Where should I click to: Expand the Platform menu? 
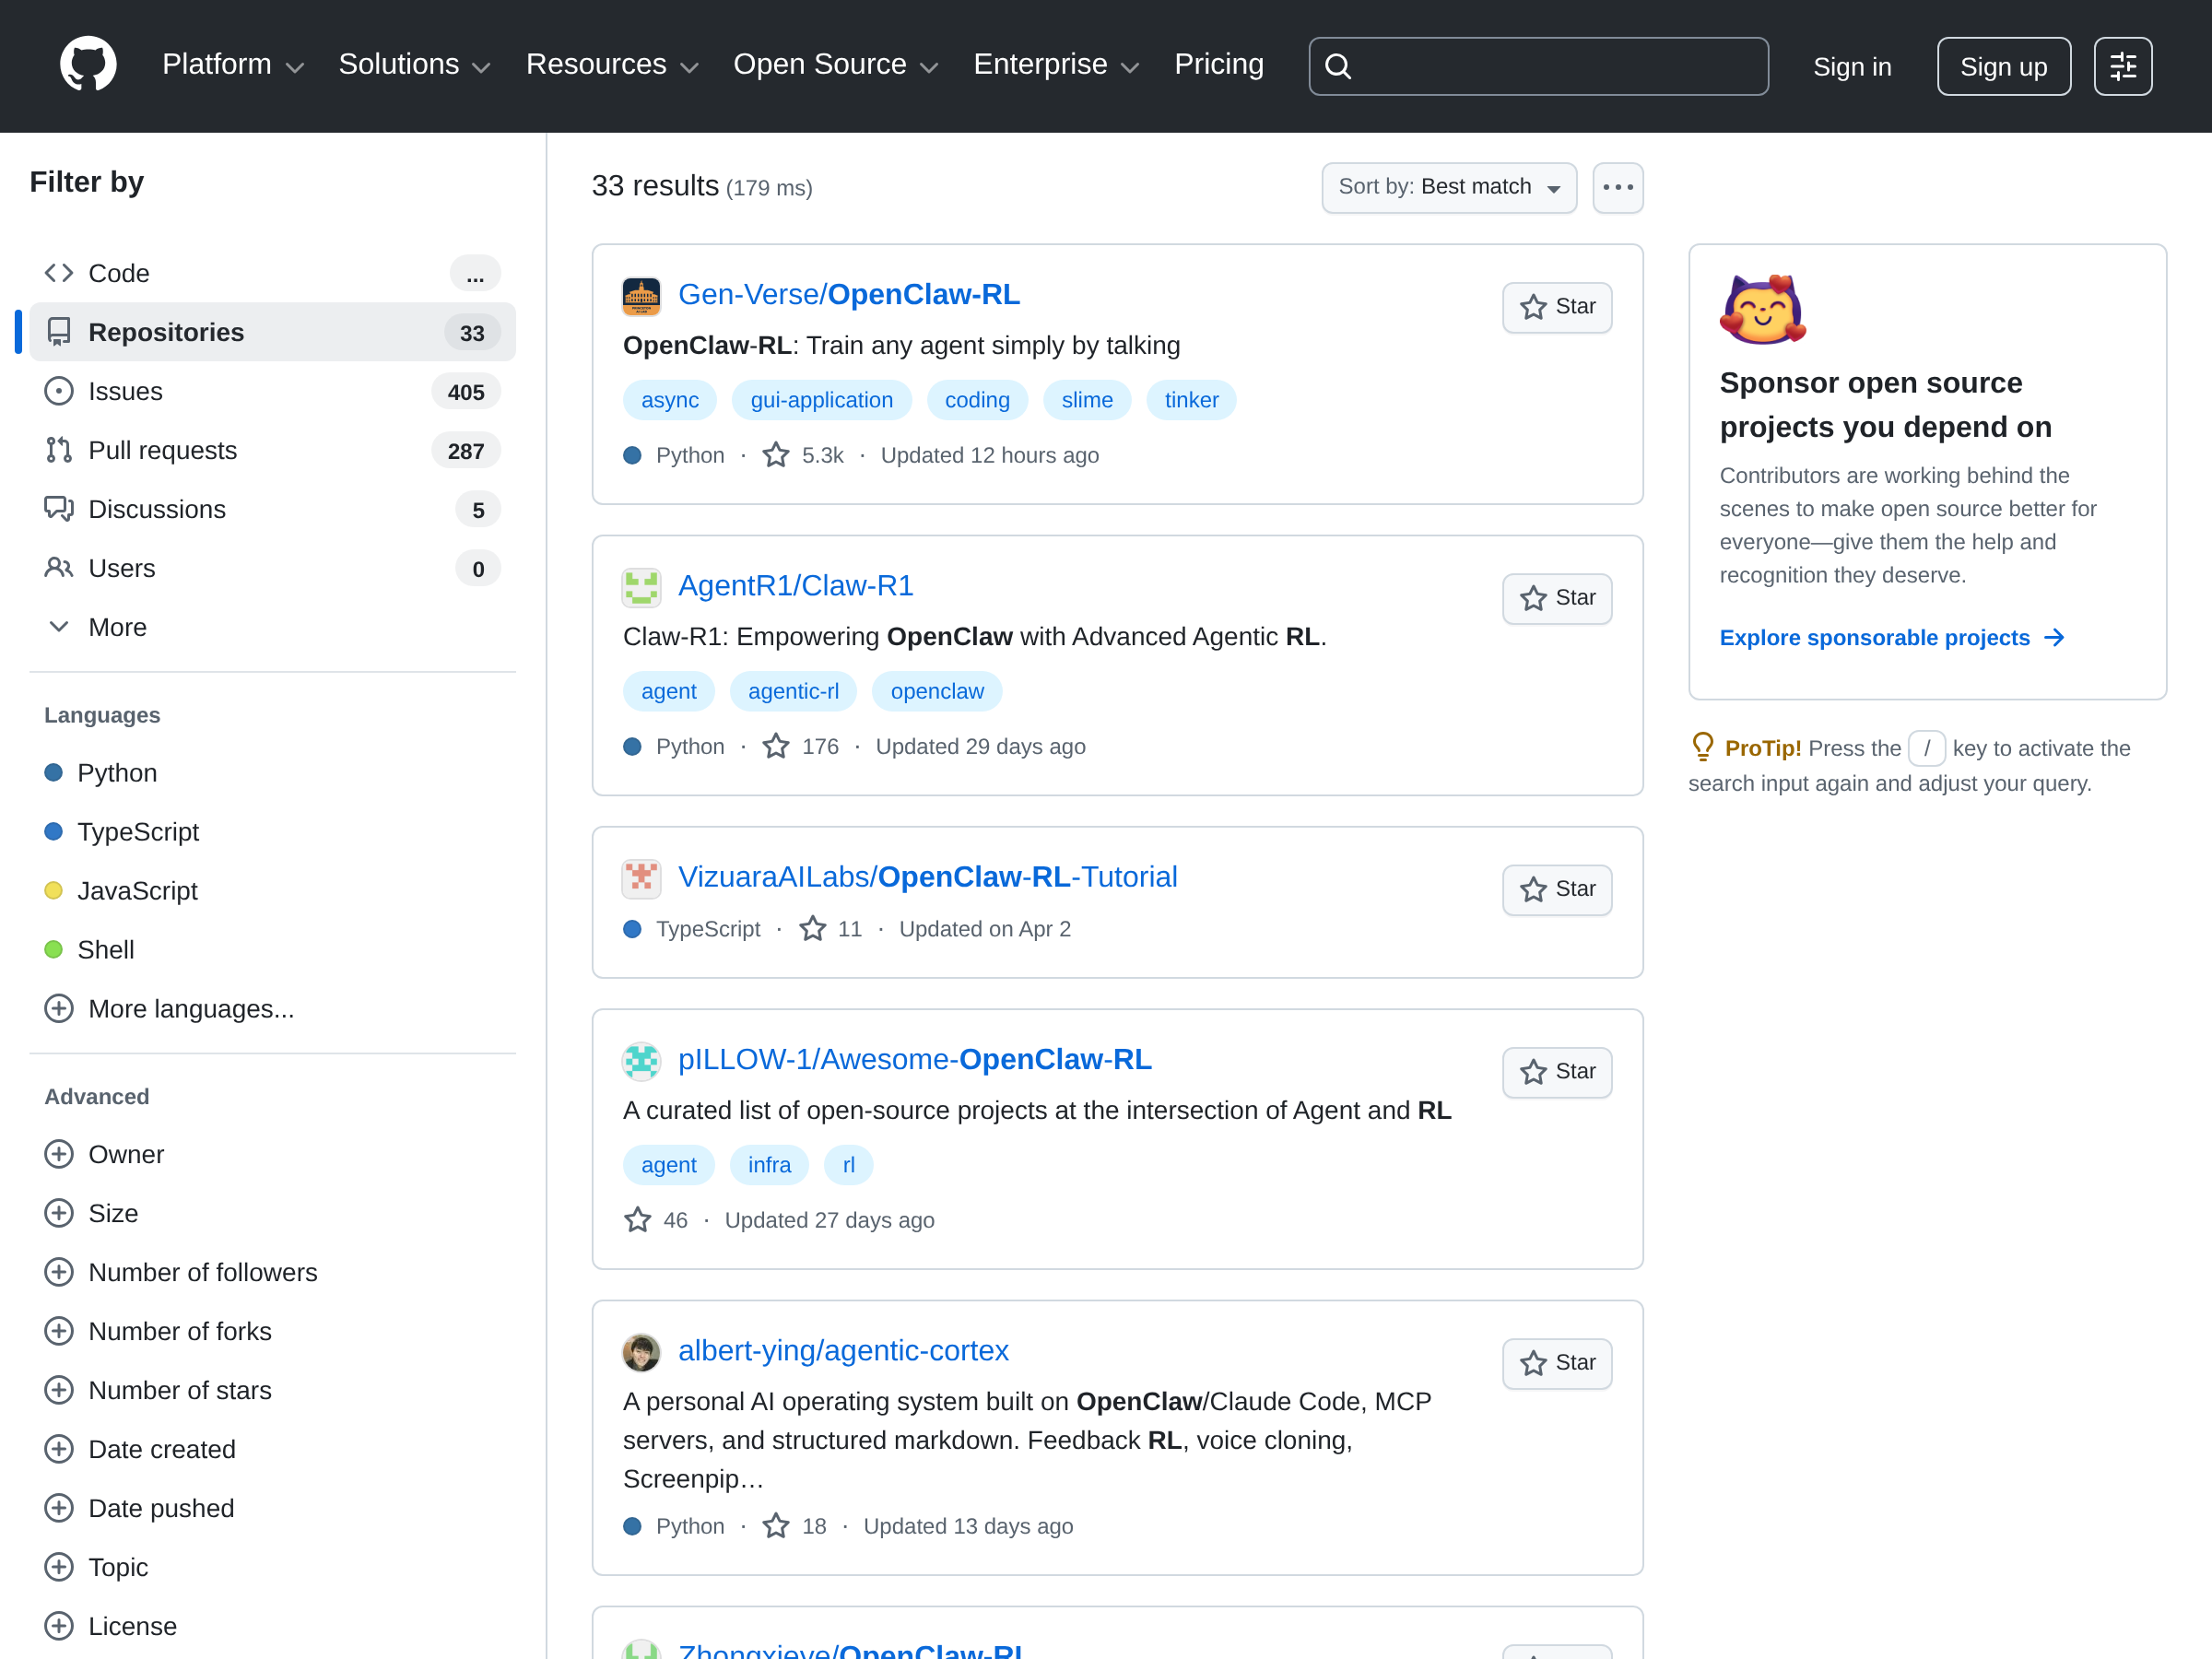click(232, 65)
